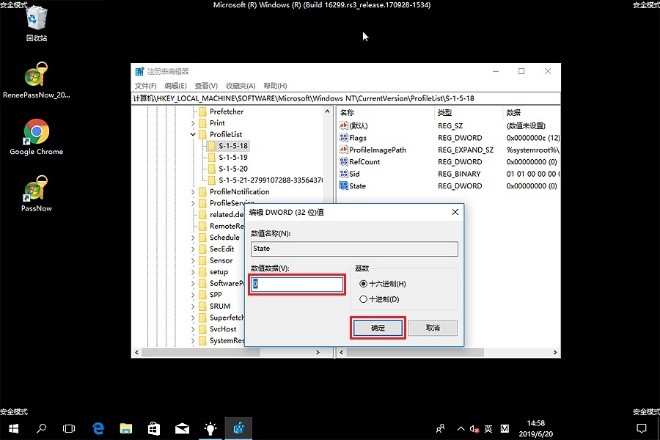Image resolution: width=660 pixels, height=440 pixels.
Task: Open Microsoft Store from the taskbar
Action: (x=154, y=429)
